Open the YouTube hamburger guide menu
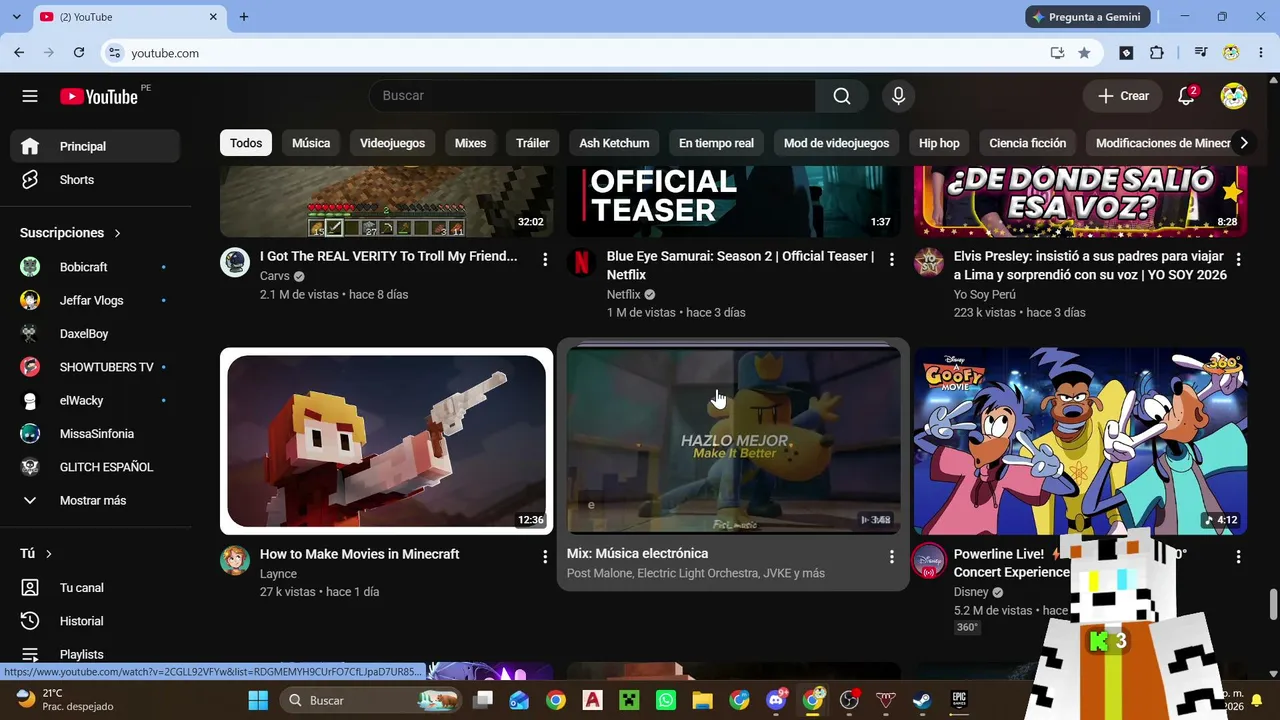 click(x=30, y=96)
